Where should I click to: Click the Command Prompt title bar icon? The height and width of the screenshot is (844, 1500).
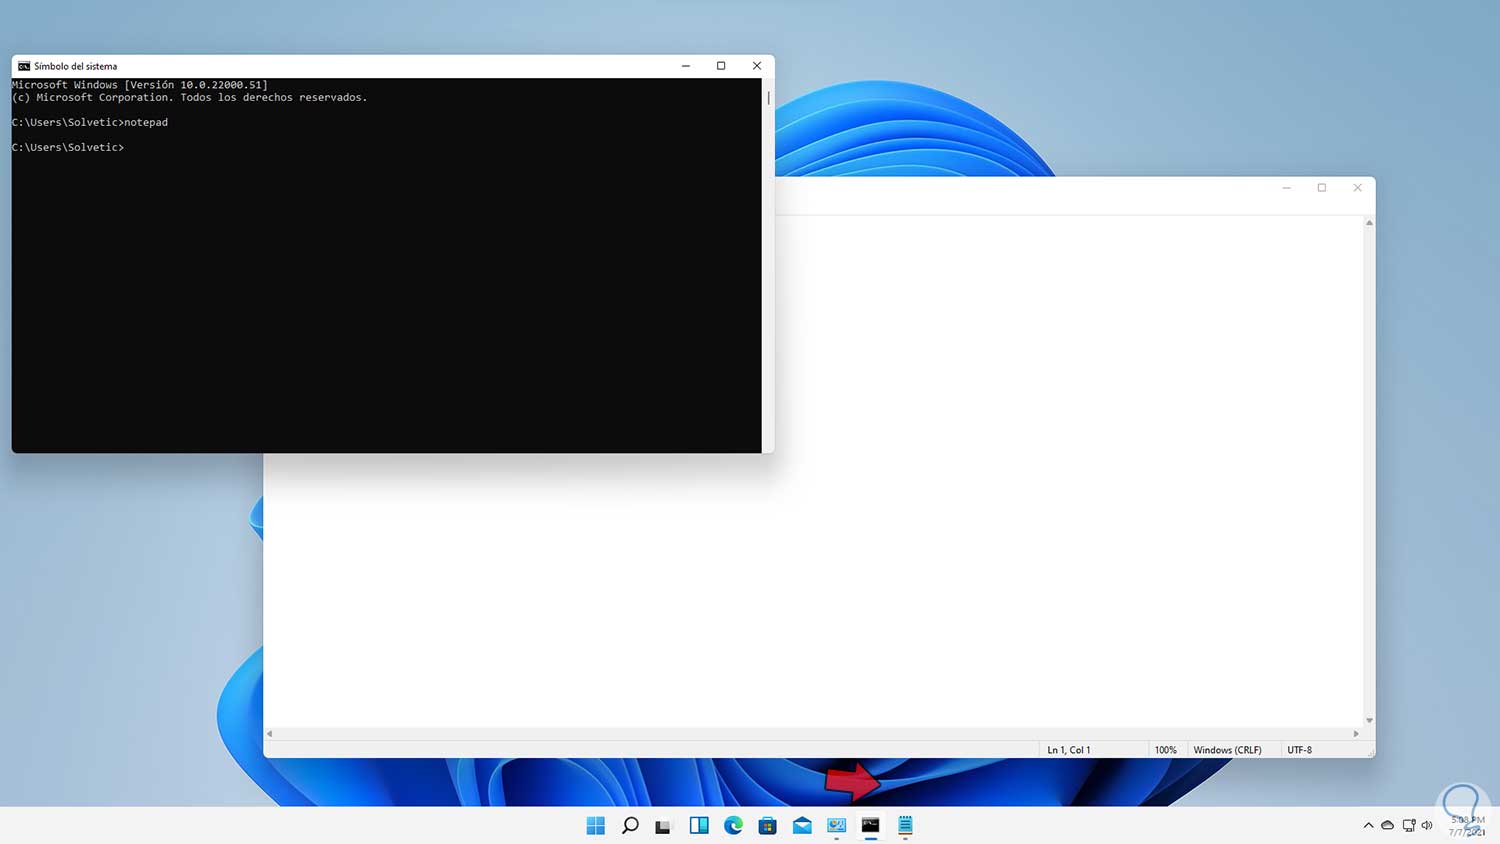click(x=24, y=66)
